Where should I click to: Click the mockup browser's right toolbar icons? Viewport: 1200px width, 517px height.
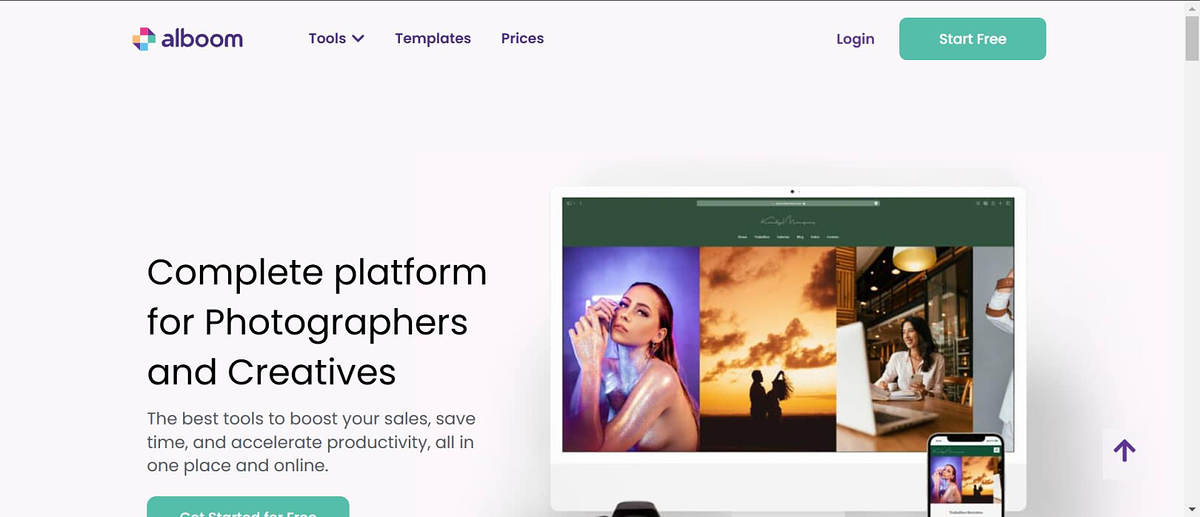click(995, 203)
